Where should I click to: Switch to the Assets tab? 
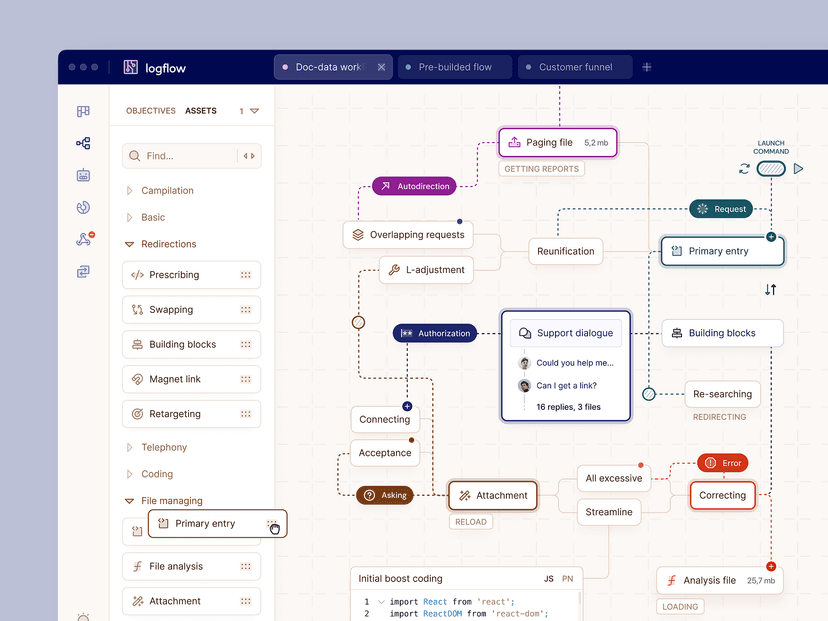pos(201,110)
